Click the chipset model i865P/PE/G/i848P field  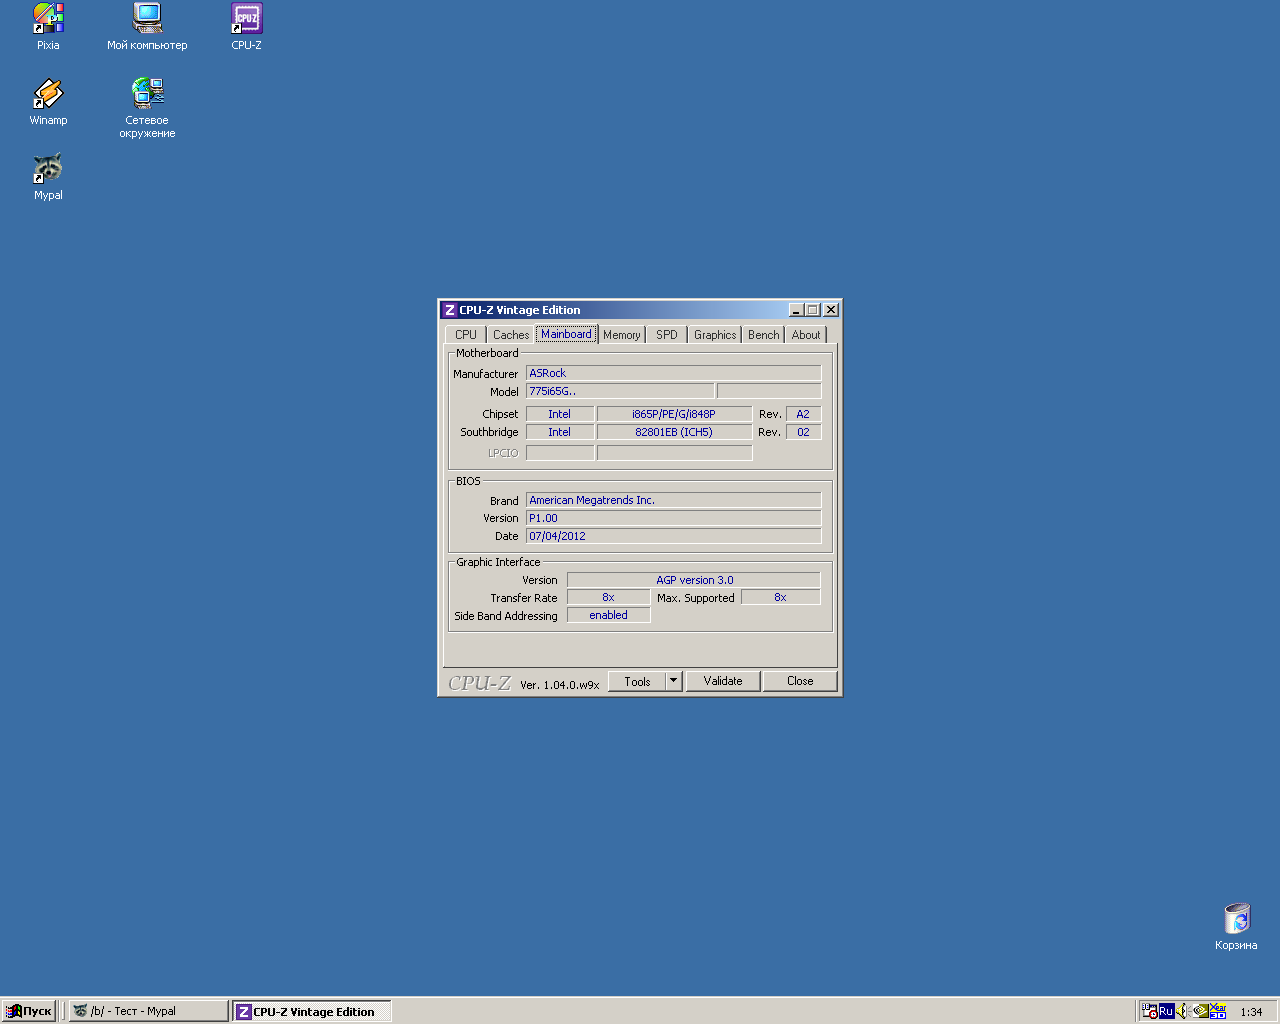[x=674, y=414]
